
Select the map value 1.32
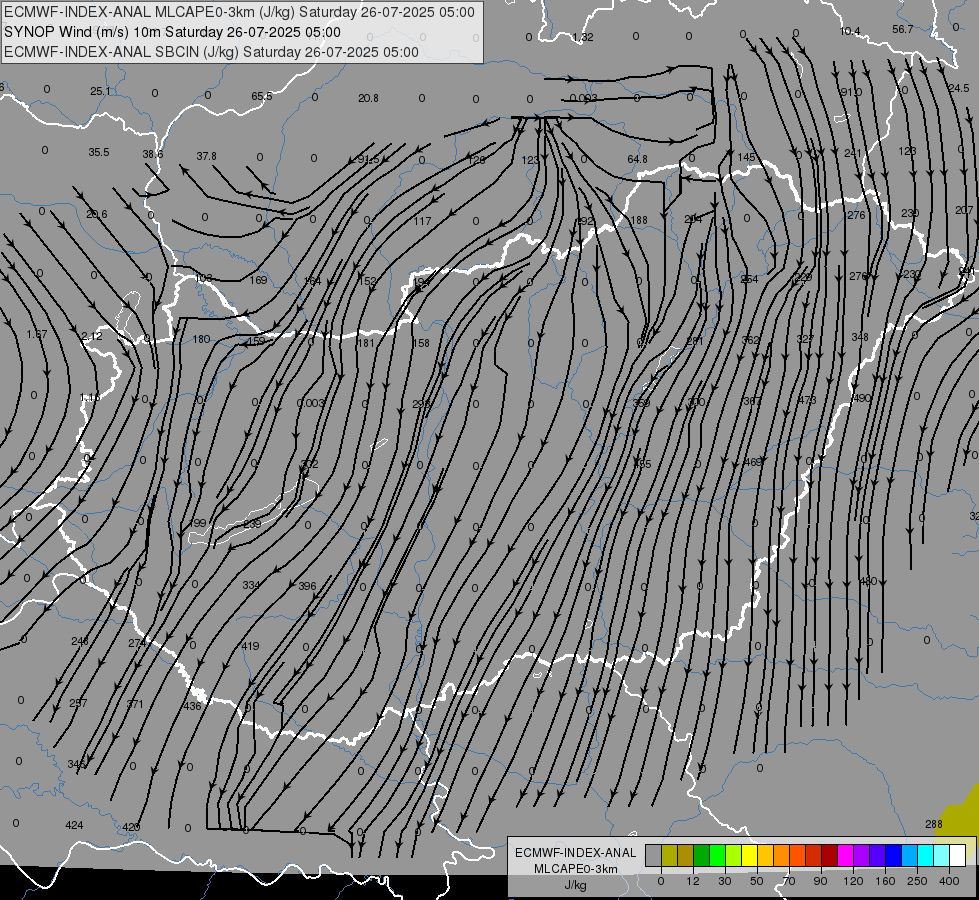tap(583, 37)
